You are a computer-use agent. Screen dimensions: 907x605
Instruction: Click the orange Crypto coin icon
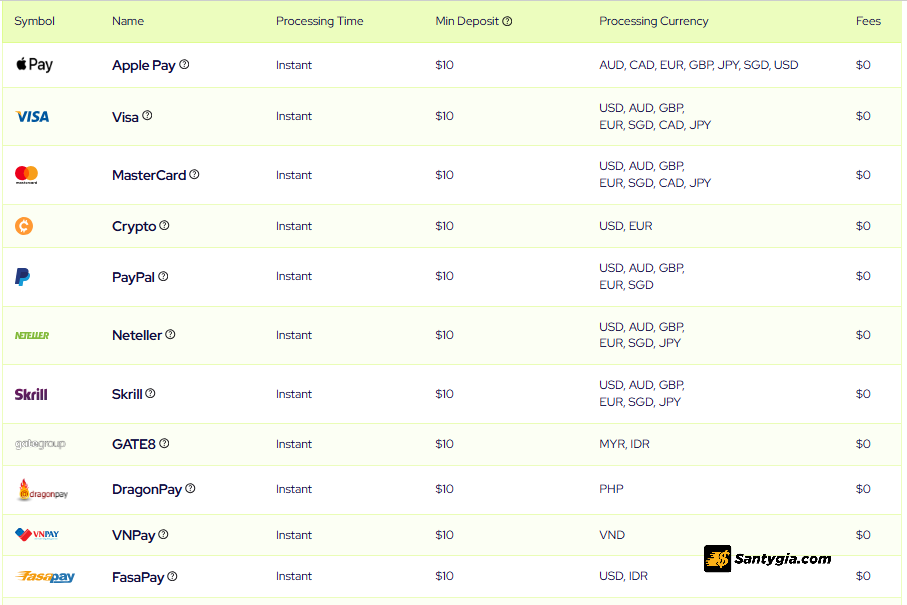(24, 226)
